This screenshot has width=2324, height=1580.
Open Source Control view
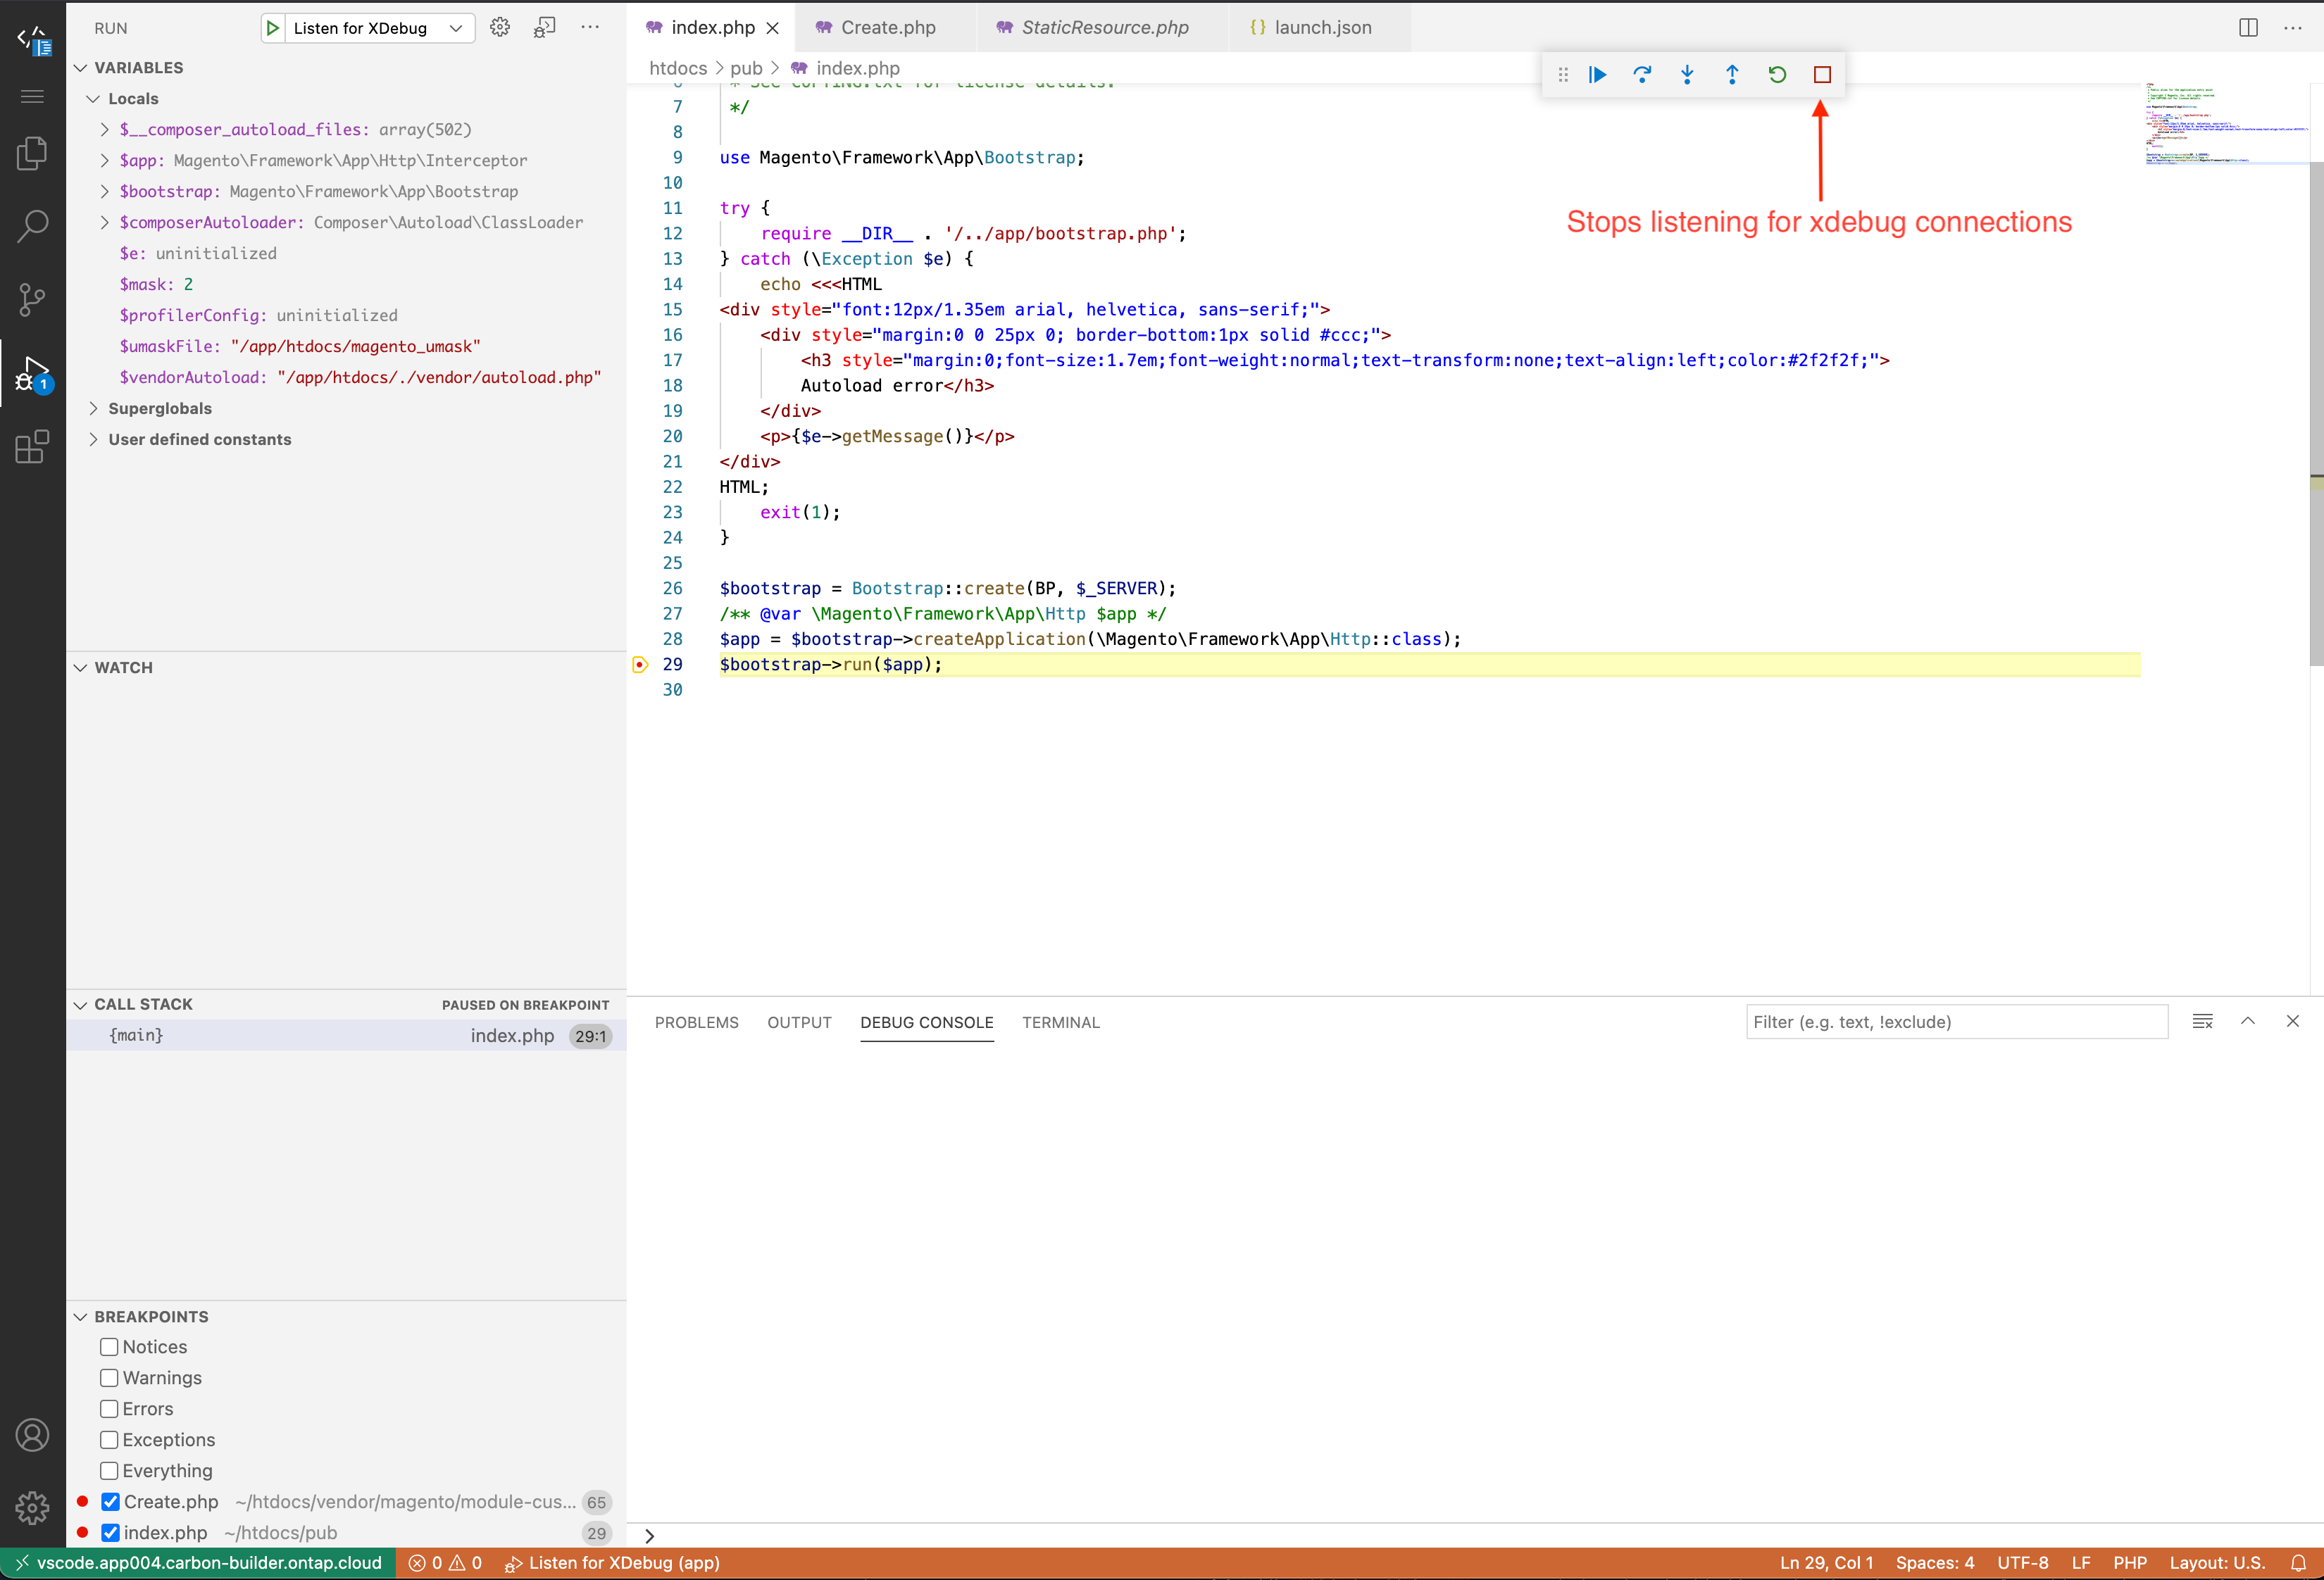pyautogui.click(x=33, y=299)
